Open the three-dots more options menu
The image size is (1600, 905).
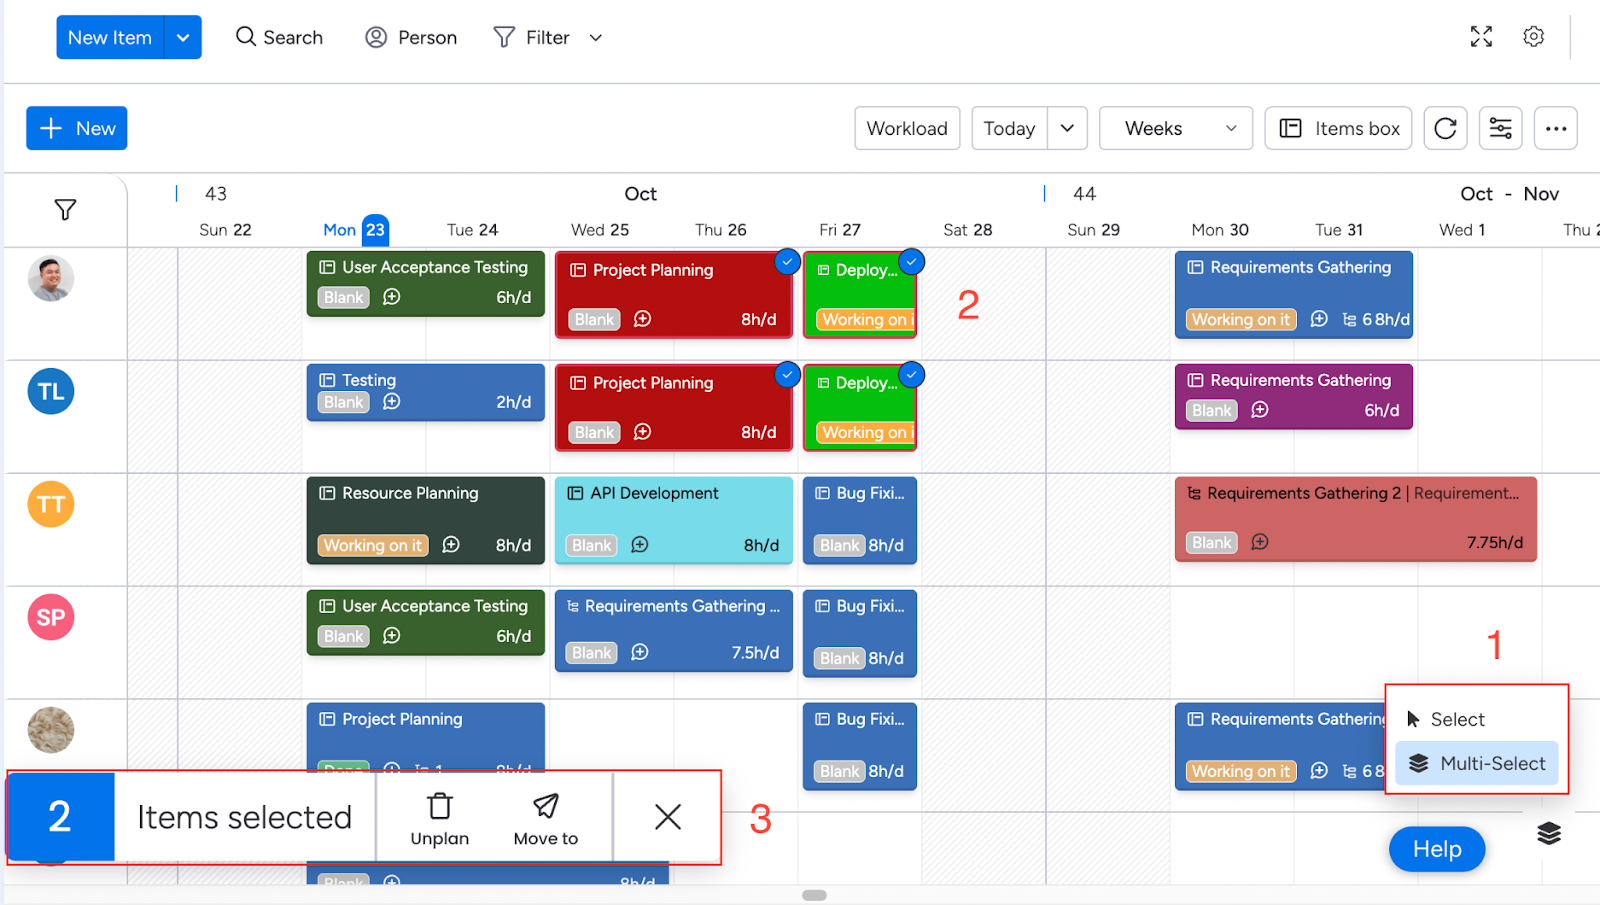pyautogui.click(x=1555, y=128)
